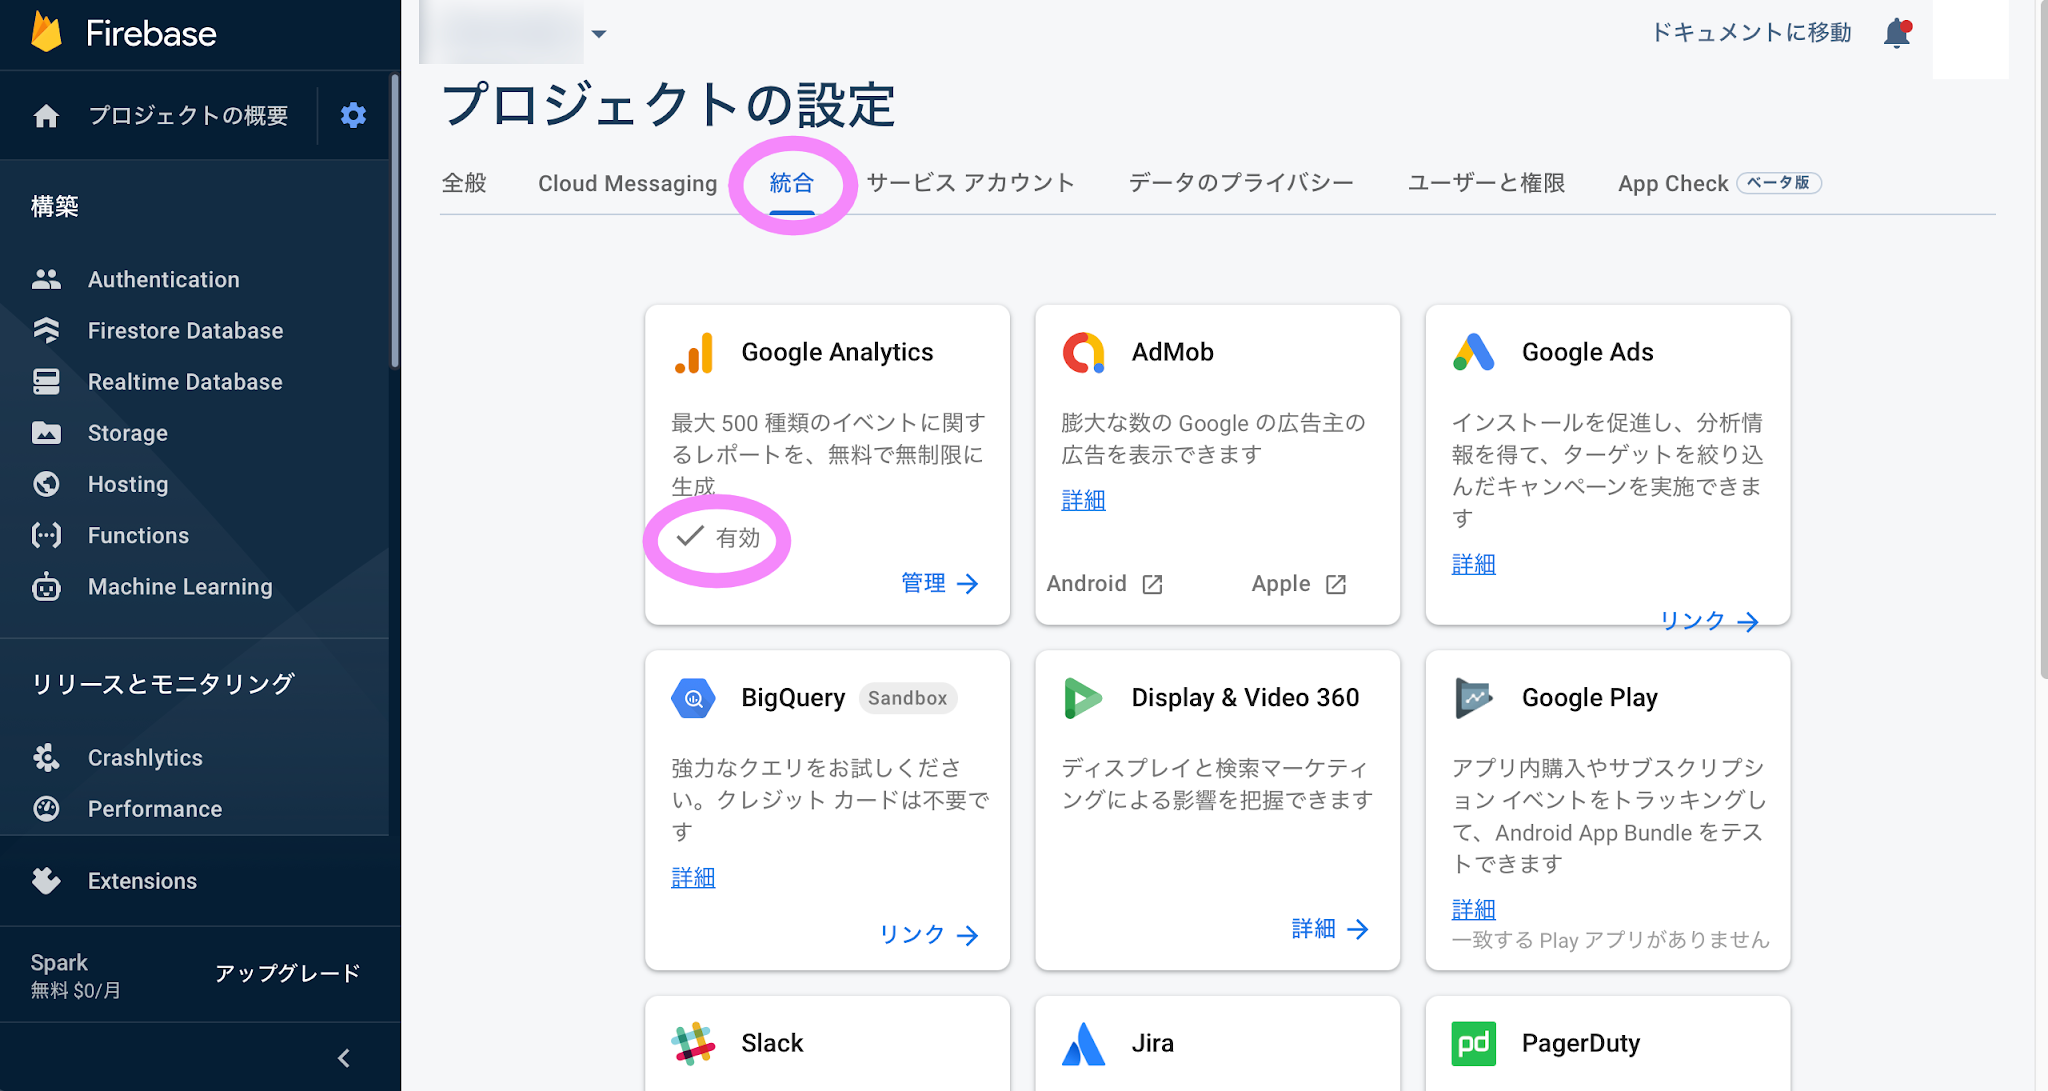The image size is (2048, 1091).
Task: Click the Sandbox badge on BigQuery
Action: [x=907, y=698]
